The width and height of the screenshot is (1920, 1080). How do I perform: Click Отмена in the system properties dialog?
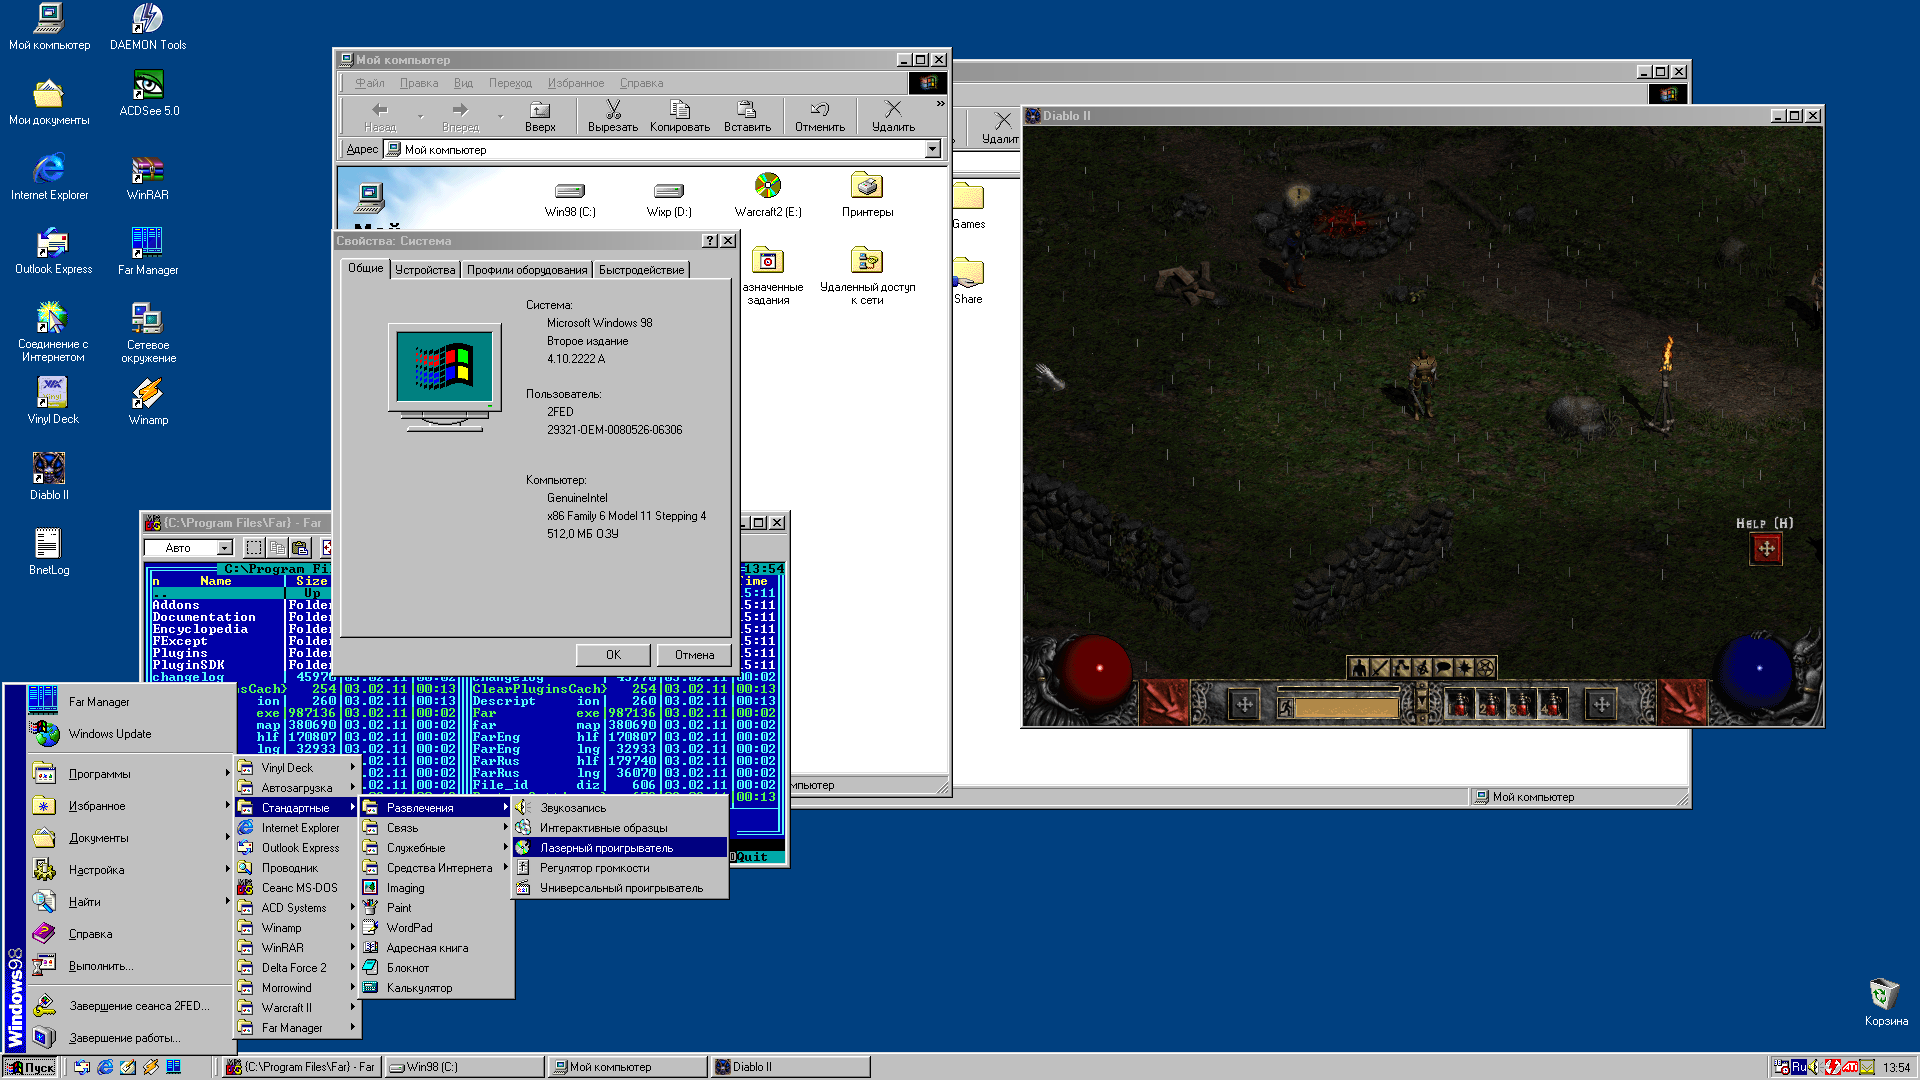[x=694, y=655]
